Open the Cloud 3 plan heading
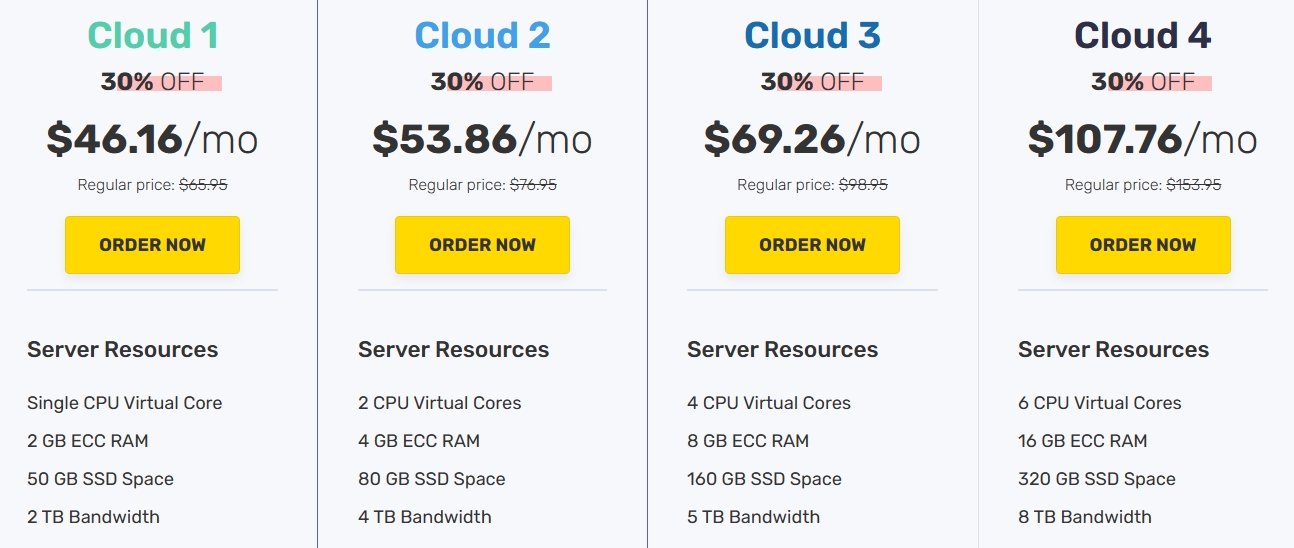Screen dimensions: 1294x548 (x=812, y=36)
